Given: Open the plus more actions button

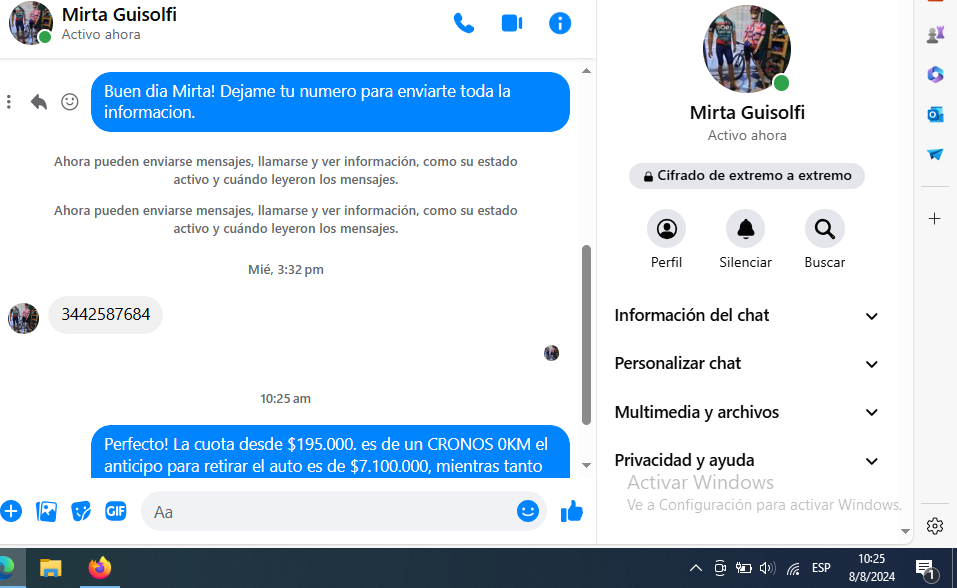Looking at the screenshot, I should [11, 511].
